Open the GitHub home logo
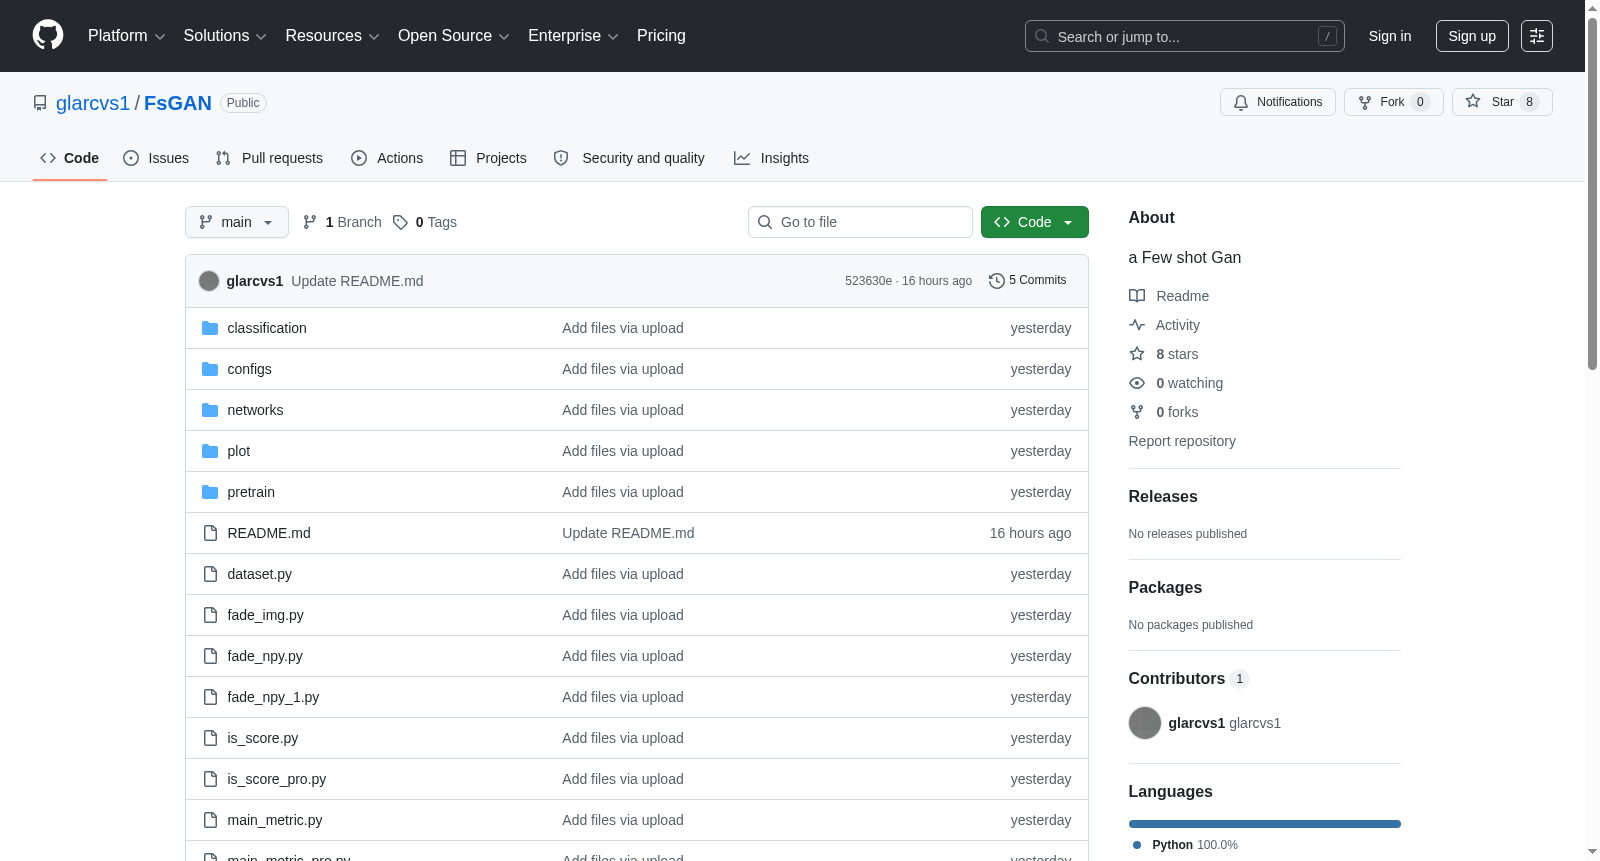1600x861 pixels. (x=48, y=35)
